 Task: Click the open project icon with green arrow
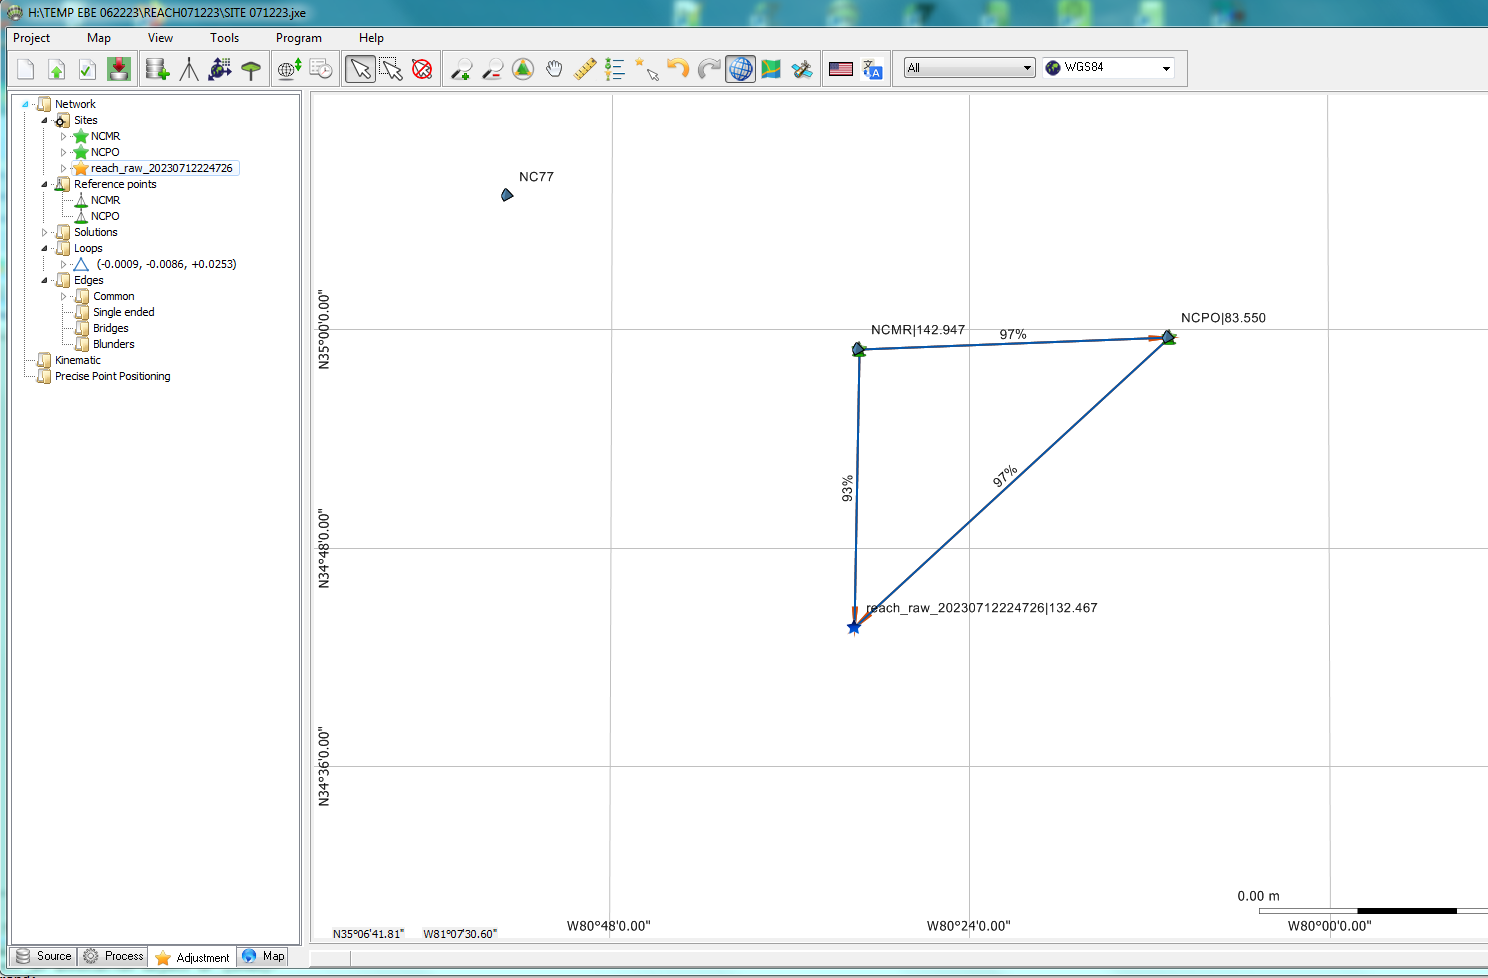point(57,69)
